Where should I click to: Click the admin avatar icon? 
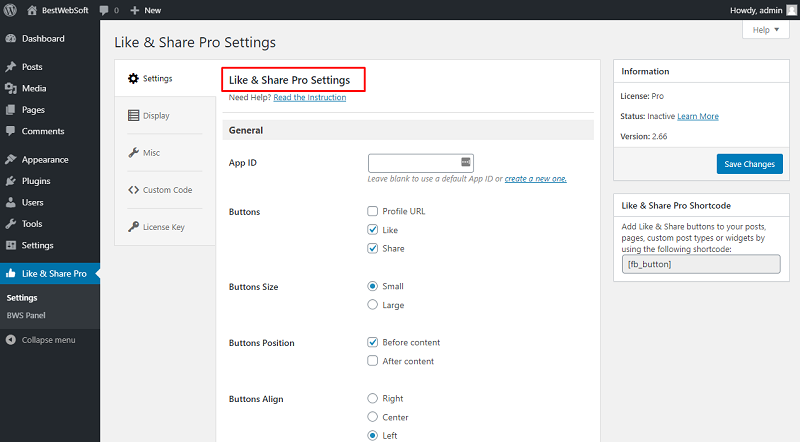791,10
